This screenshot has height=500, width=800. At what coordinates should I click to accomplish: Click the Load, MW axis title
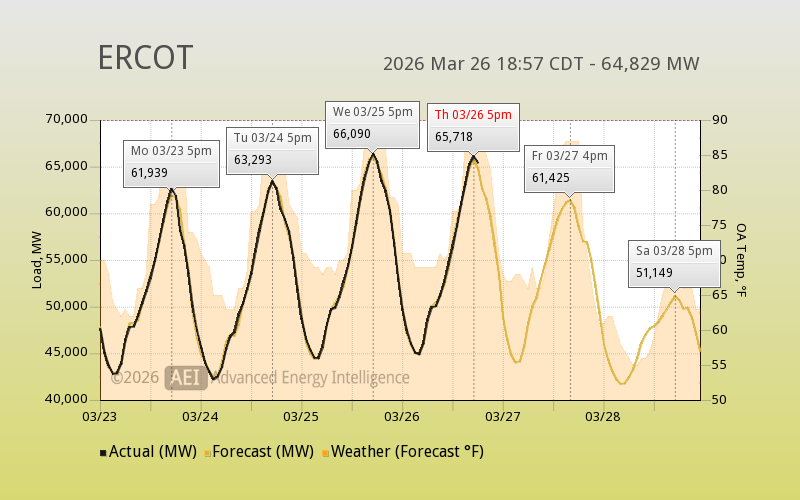(37, 260)
